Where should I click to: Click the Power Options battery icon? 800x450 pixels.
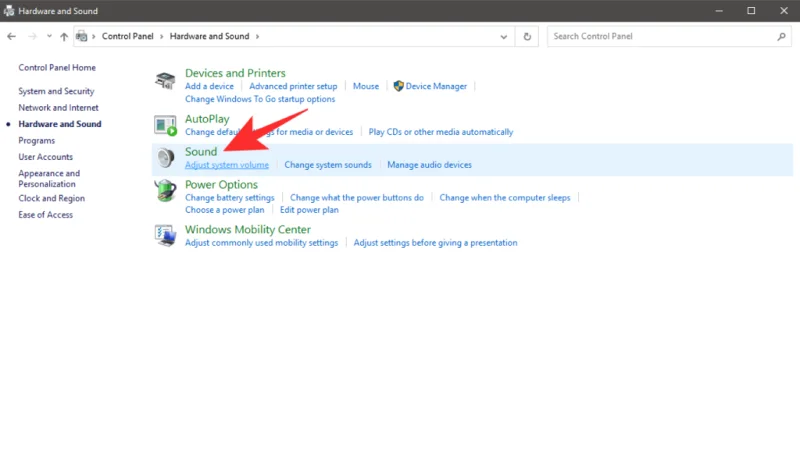coord(166,190)
